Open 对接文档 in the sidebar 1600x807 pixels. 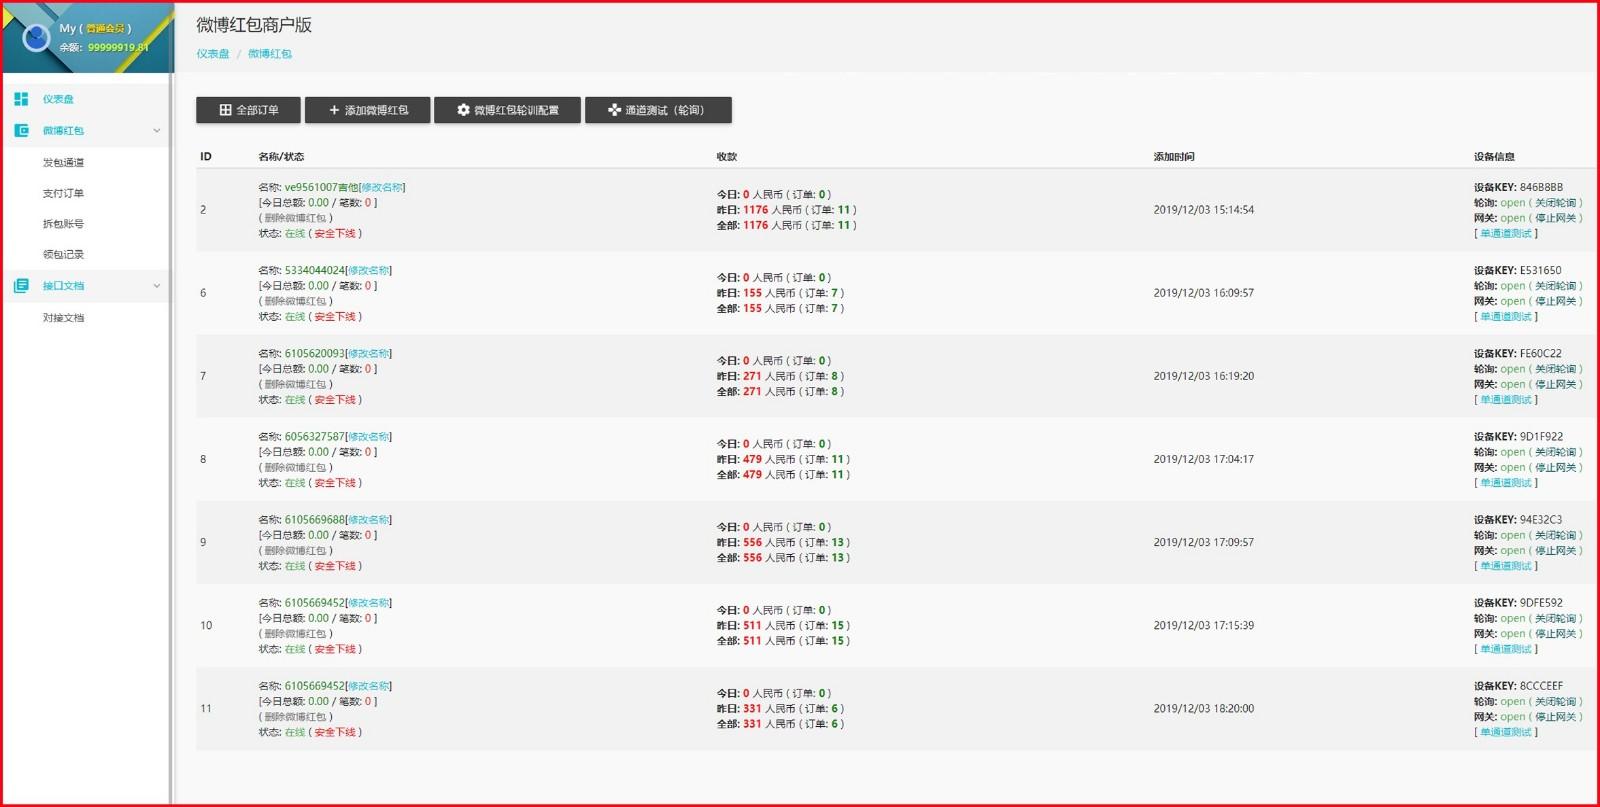(x=63, y=317)
